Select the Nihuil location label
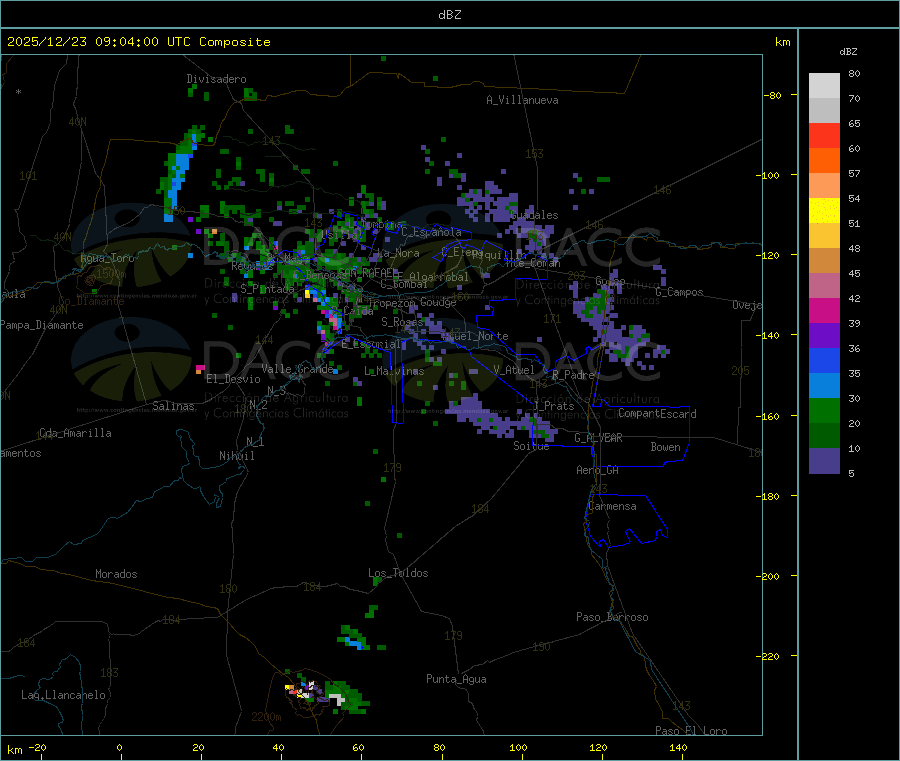900x761 pixels. click(236, 456)
